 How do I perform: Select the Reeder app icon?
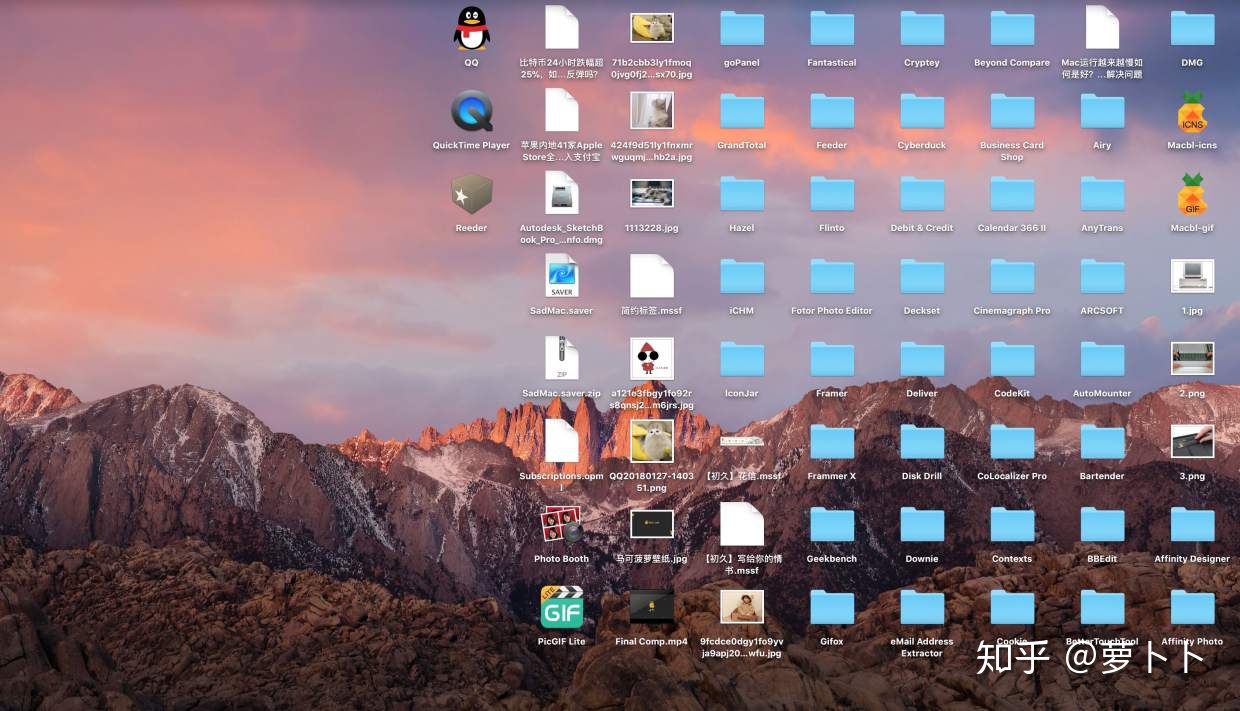(471, 194)
